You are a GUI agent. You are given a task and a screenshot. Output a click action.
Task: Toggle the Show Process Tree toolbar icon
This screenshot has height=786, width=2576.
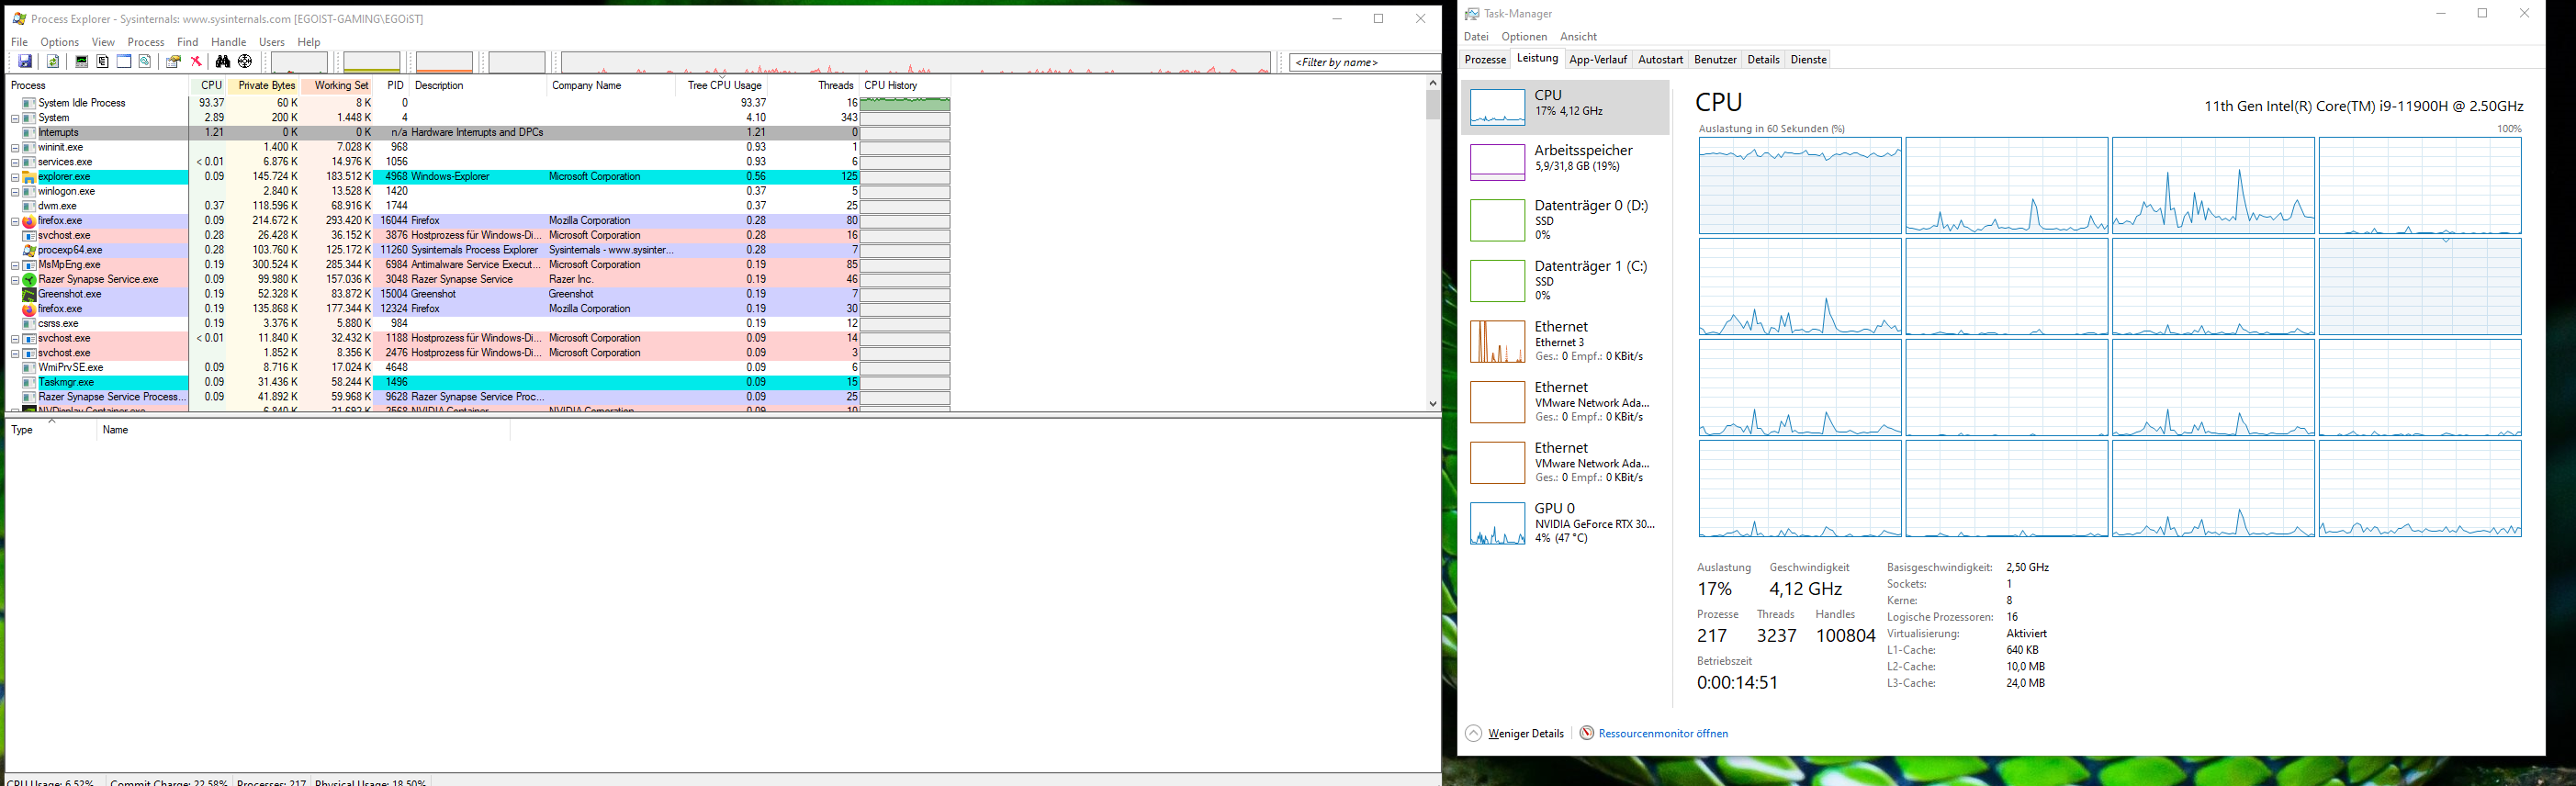[102, 62]
